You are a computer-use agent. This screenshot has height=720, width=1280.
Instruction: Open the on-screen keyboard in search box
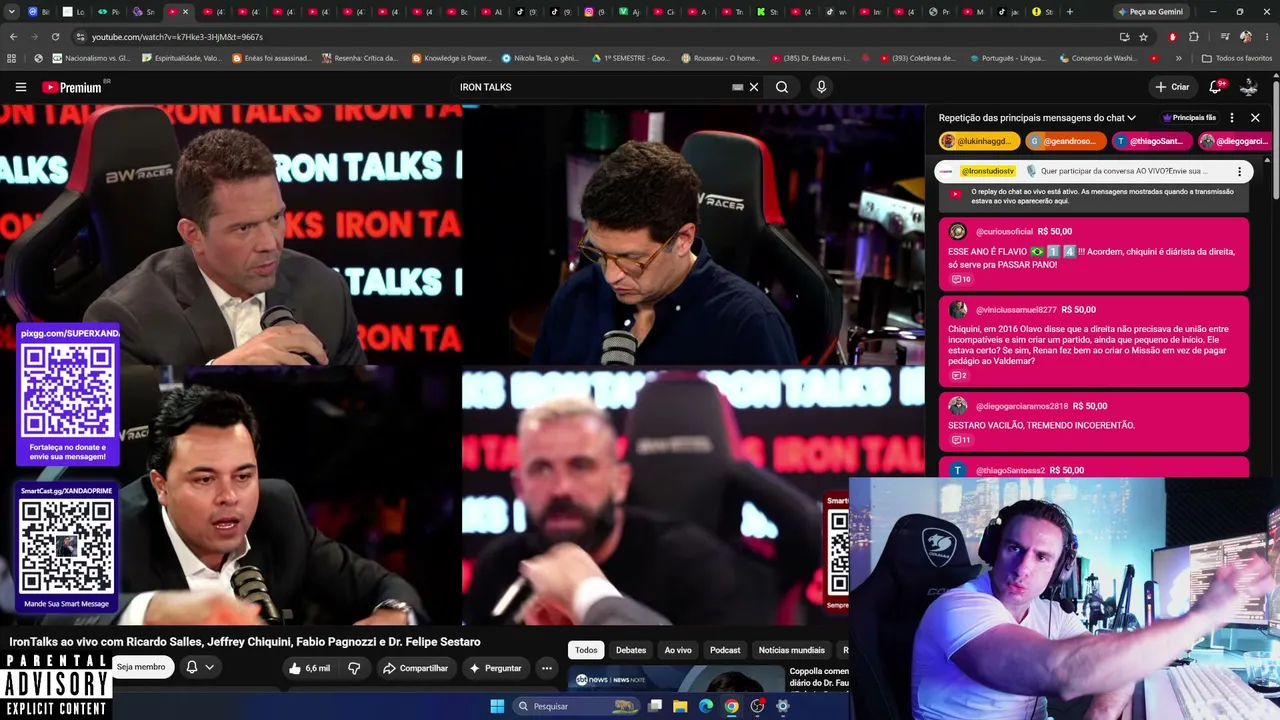pyautogui.click(x=738, y=87)
